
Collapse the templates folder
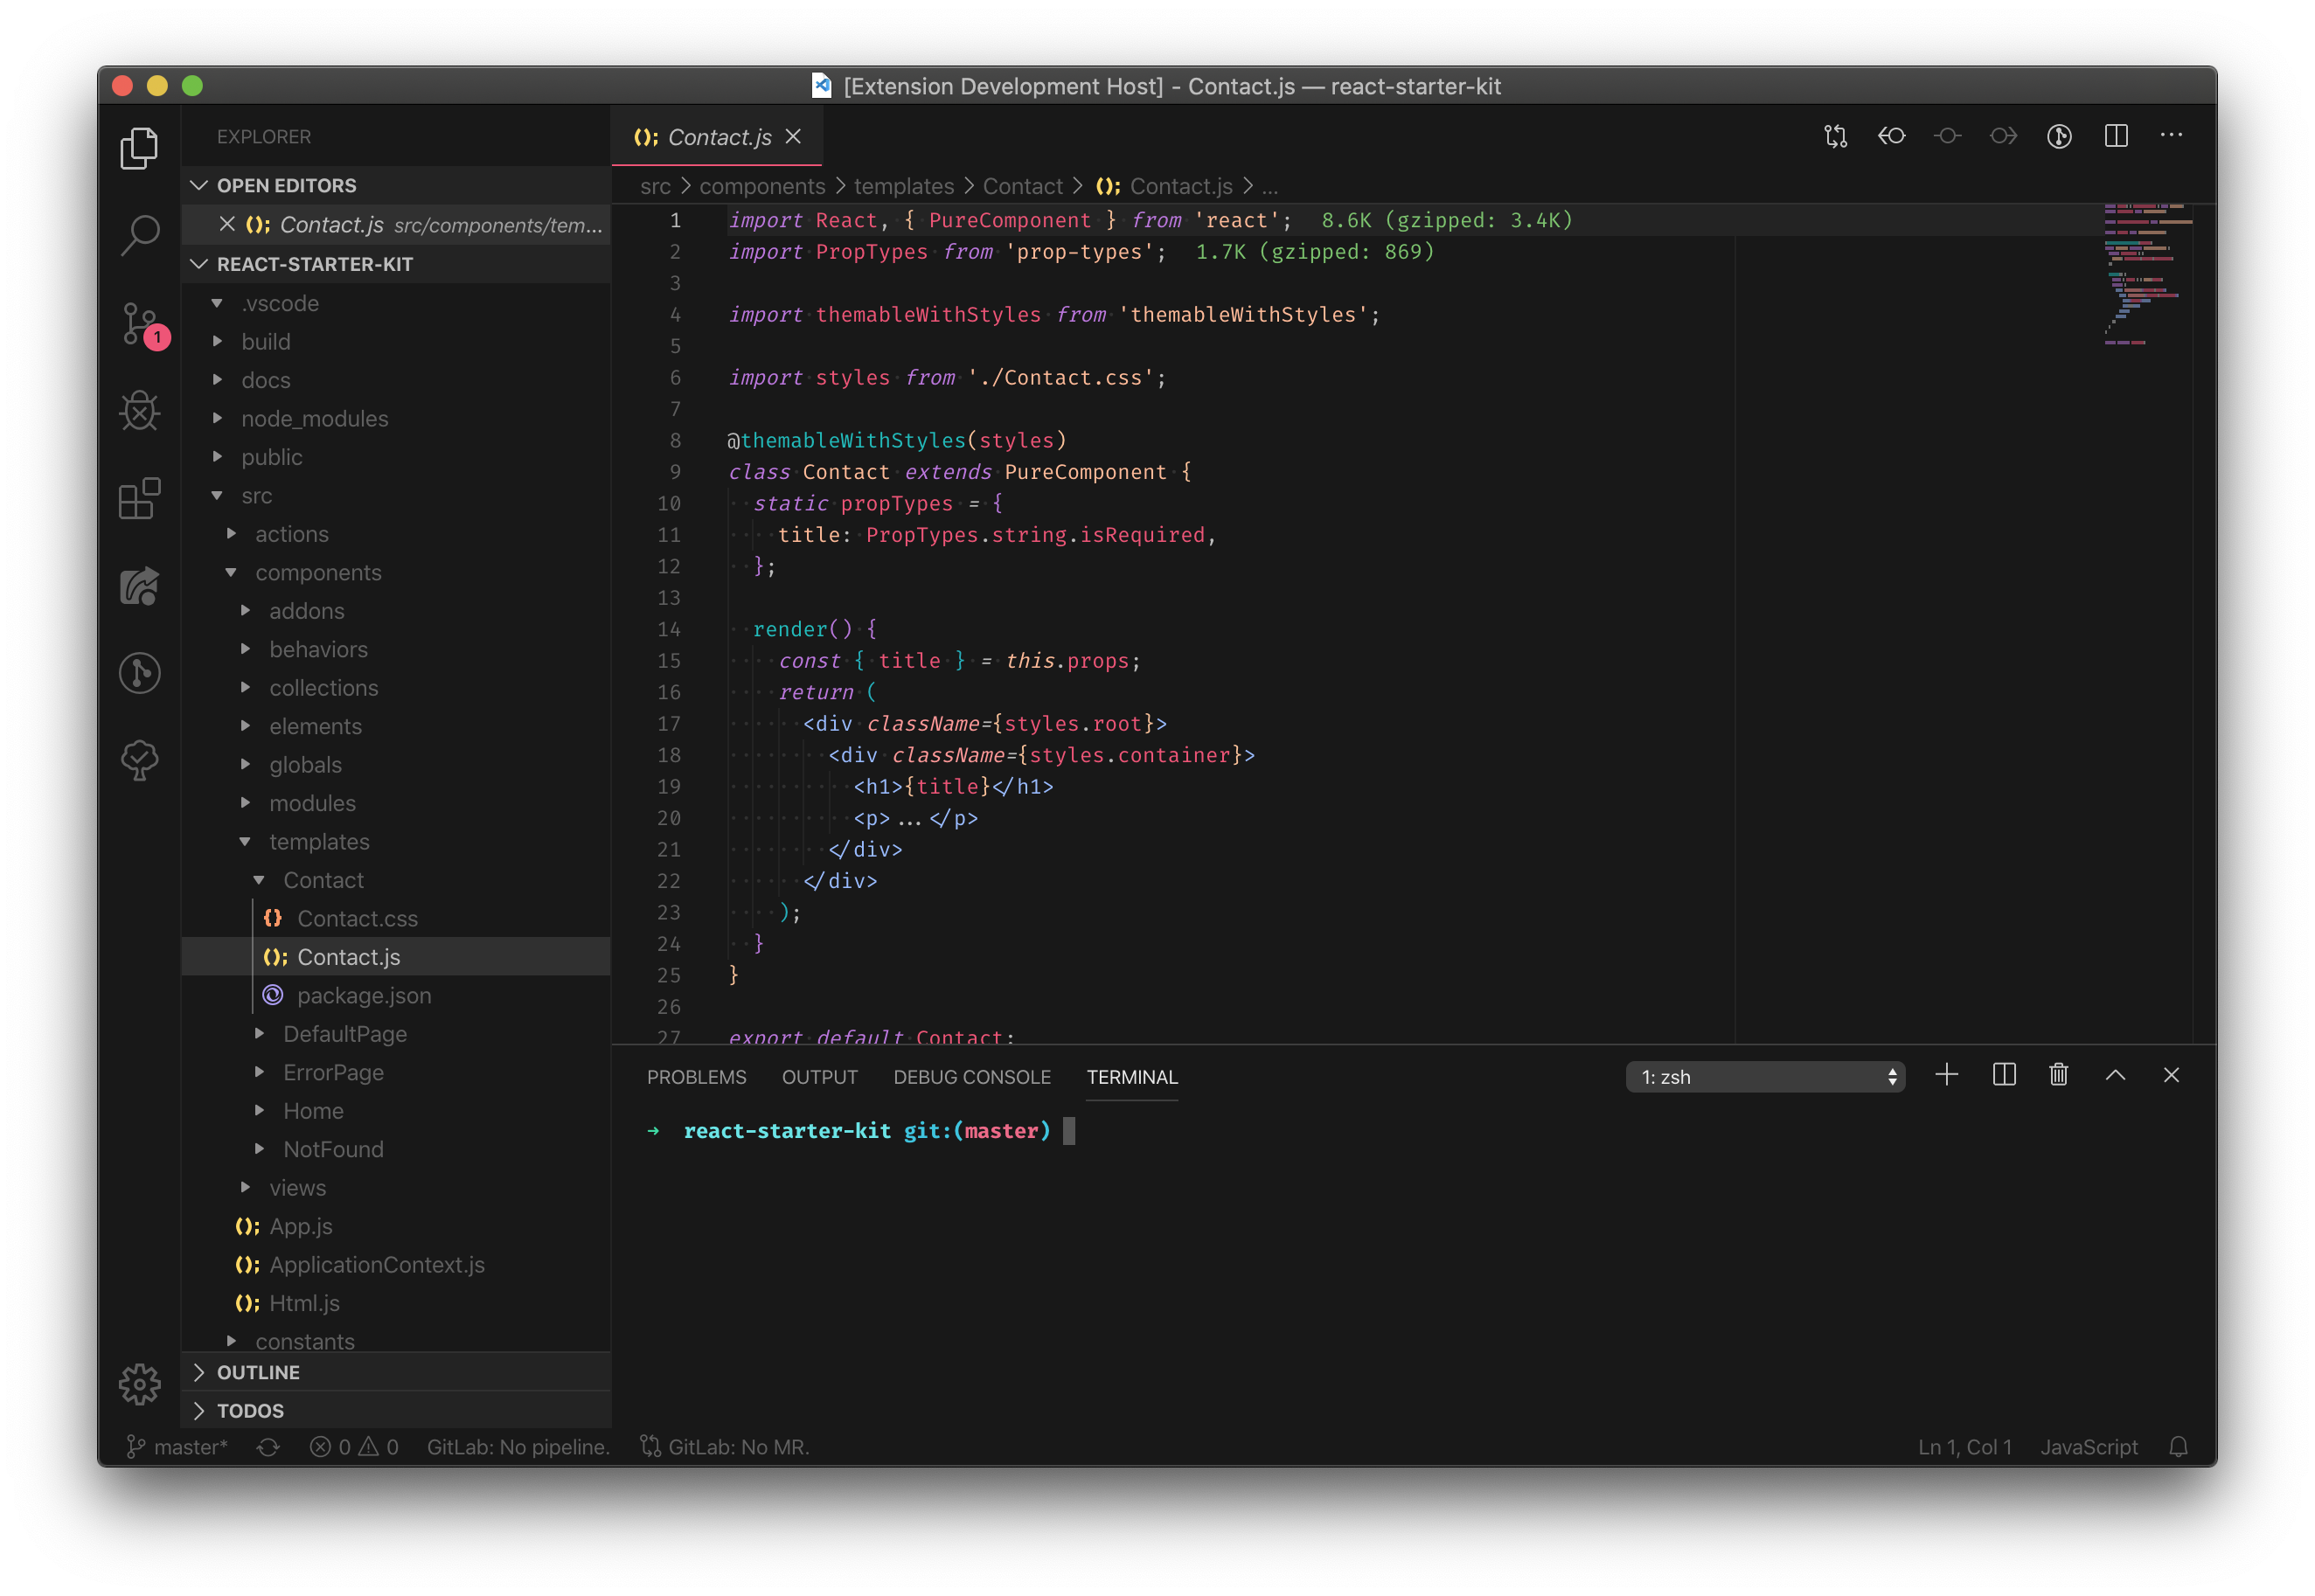tap(396, 841)
